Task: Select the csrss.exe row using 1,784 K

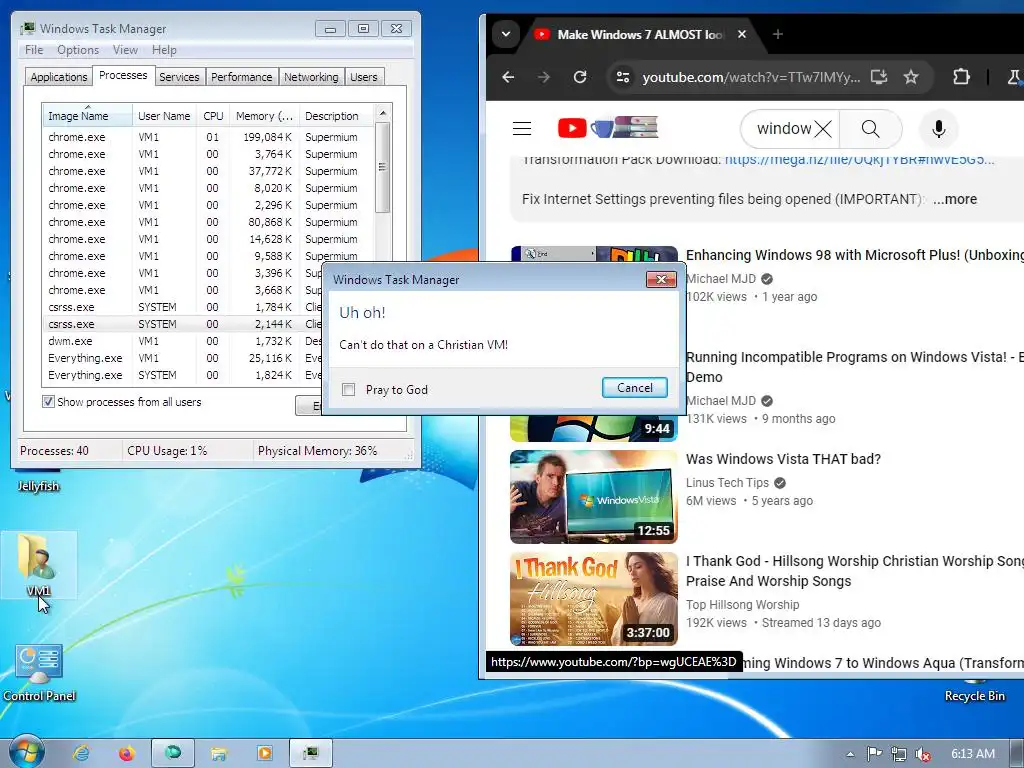Action: (x=183, y=307)
